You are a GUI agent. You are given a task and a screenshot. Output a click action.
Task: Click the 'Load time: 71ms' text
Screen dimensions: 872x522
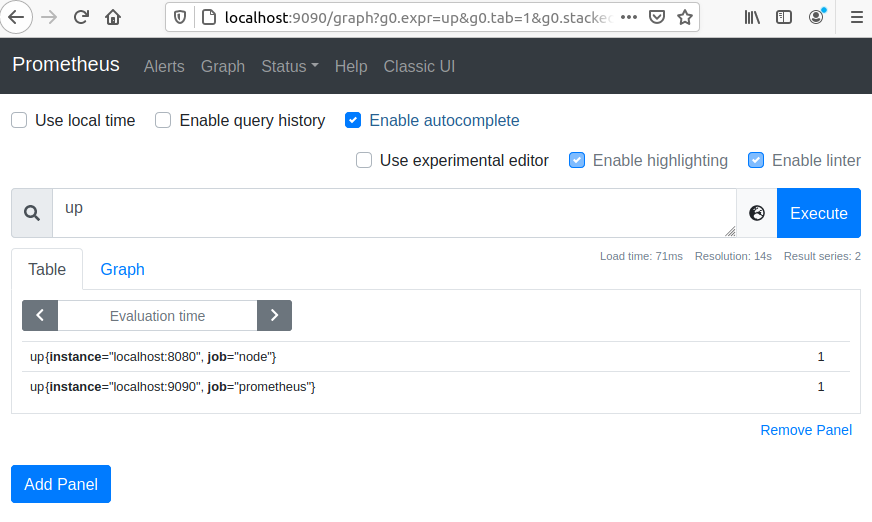[641, 256]
